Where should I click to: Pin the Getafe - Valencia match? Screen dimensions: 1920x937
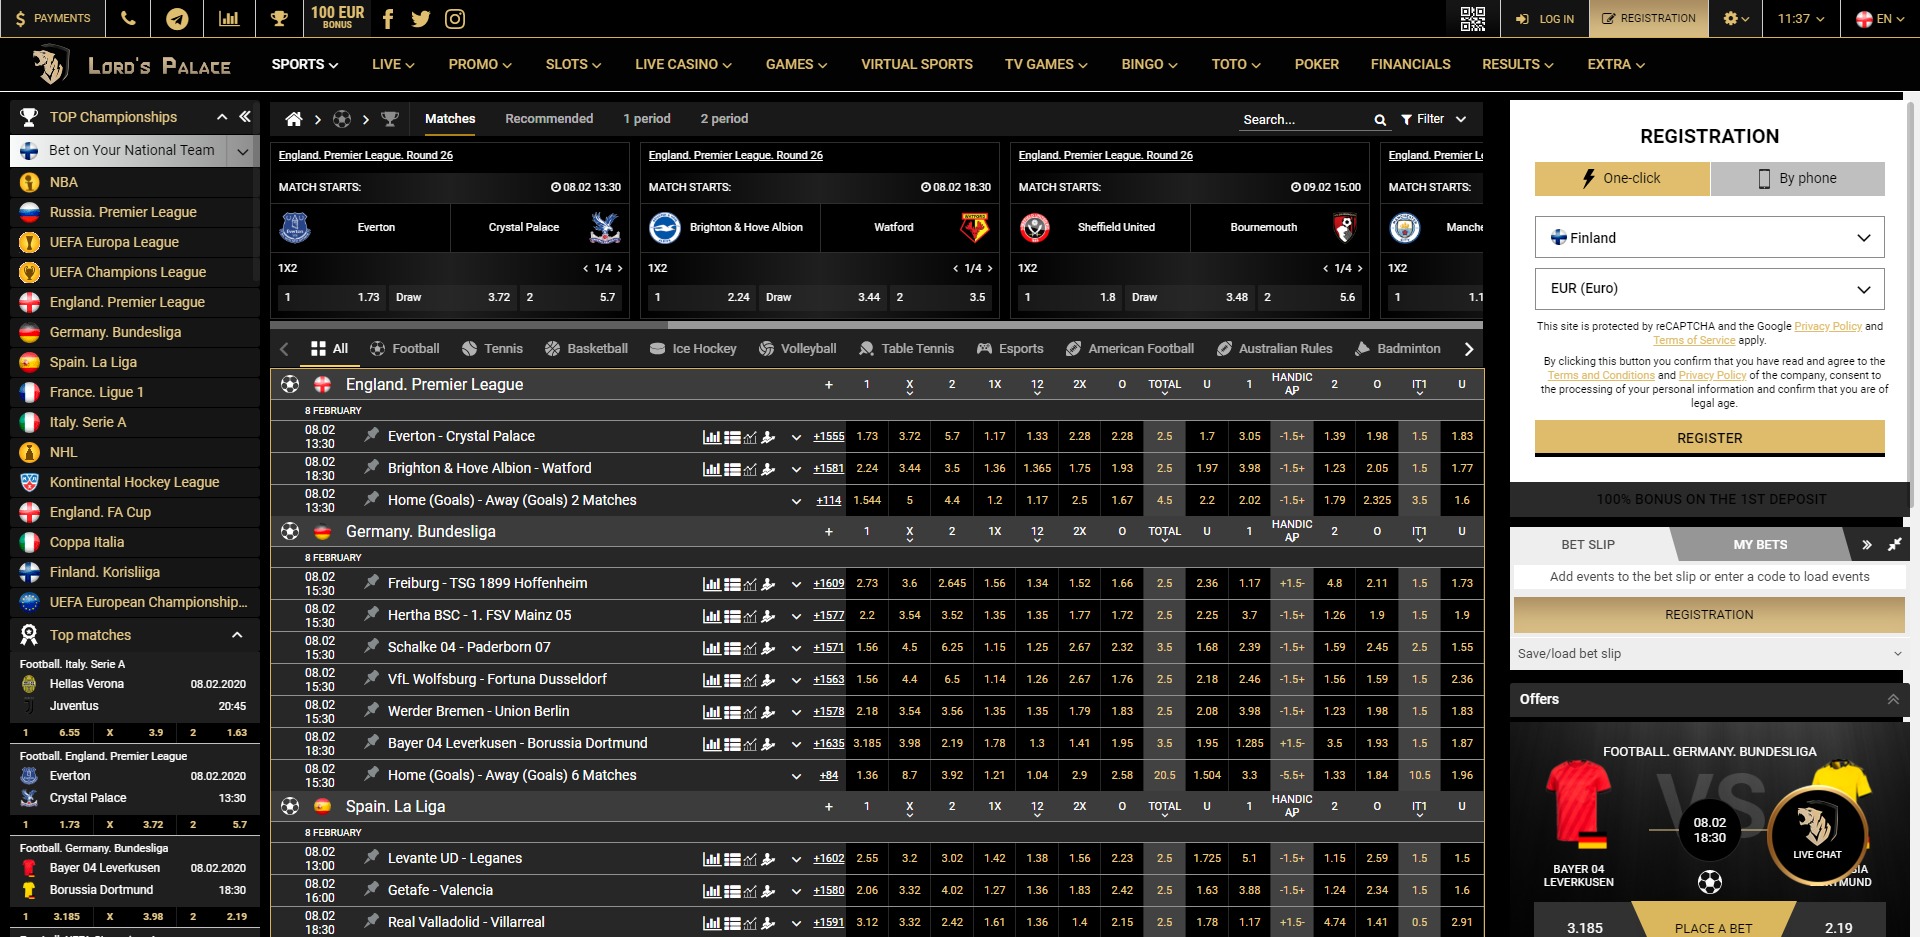(372, 889)
